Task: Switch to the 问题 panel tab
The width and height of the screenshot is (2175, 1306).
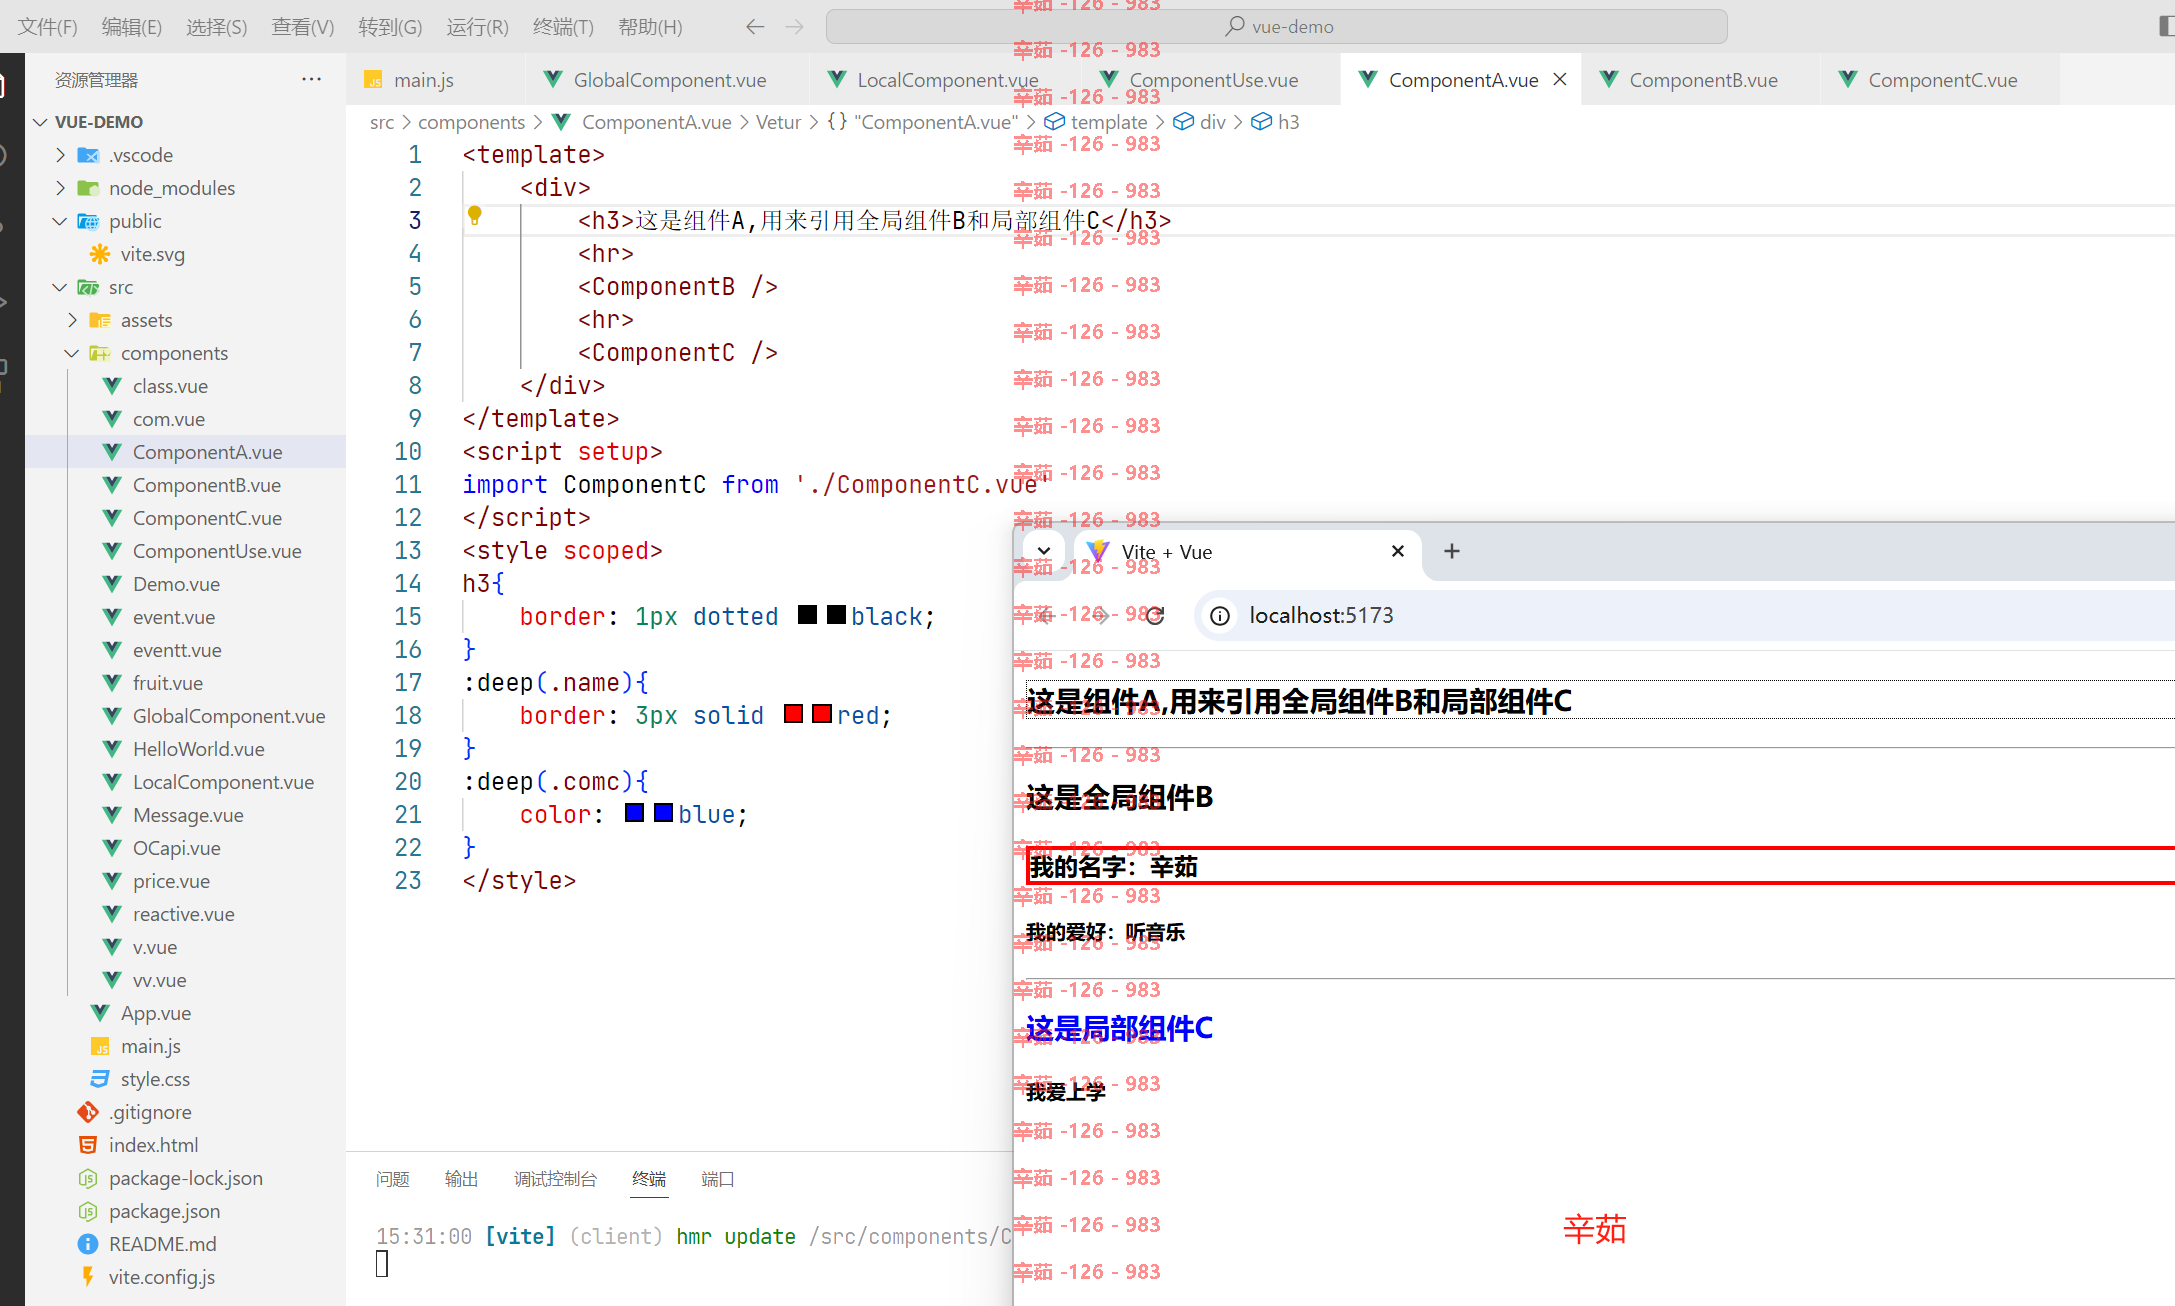Action: click(393, 1179)
